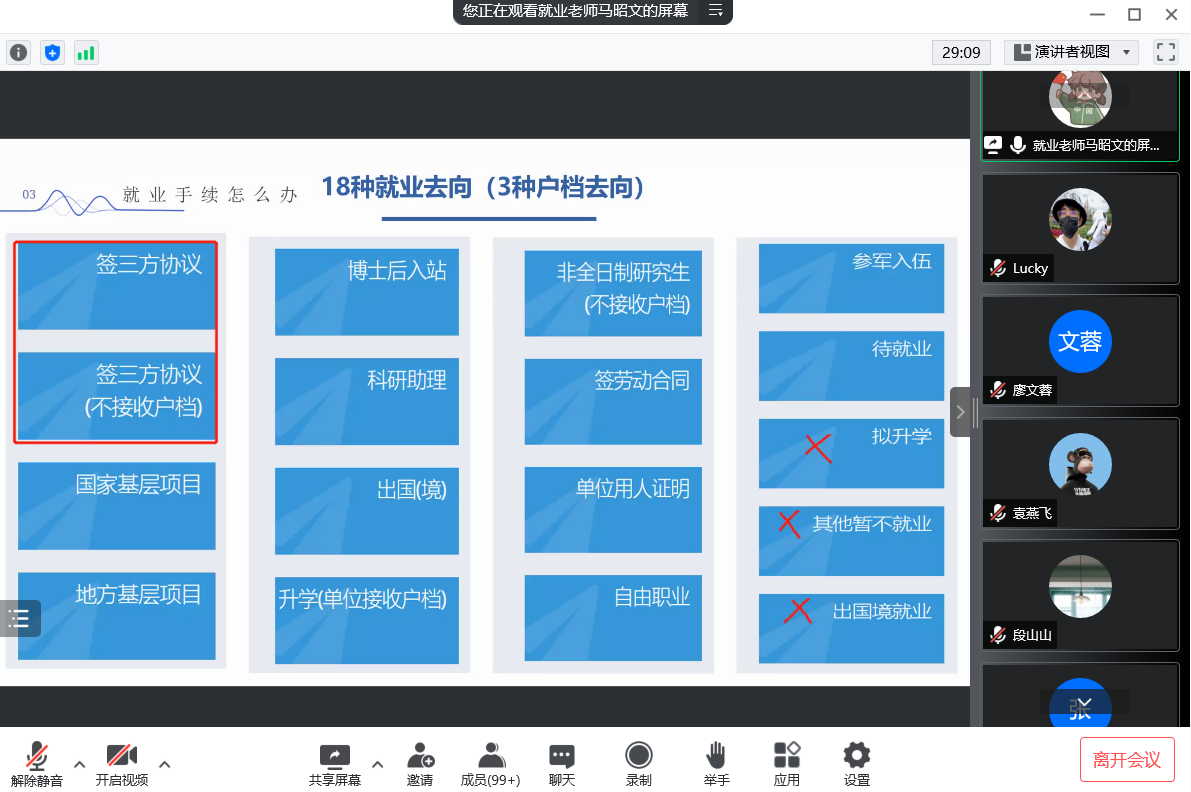Expand audio options arrow beside 解除静音
This screenshot has width=1191, height=792.
click(80, 764)
